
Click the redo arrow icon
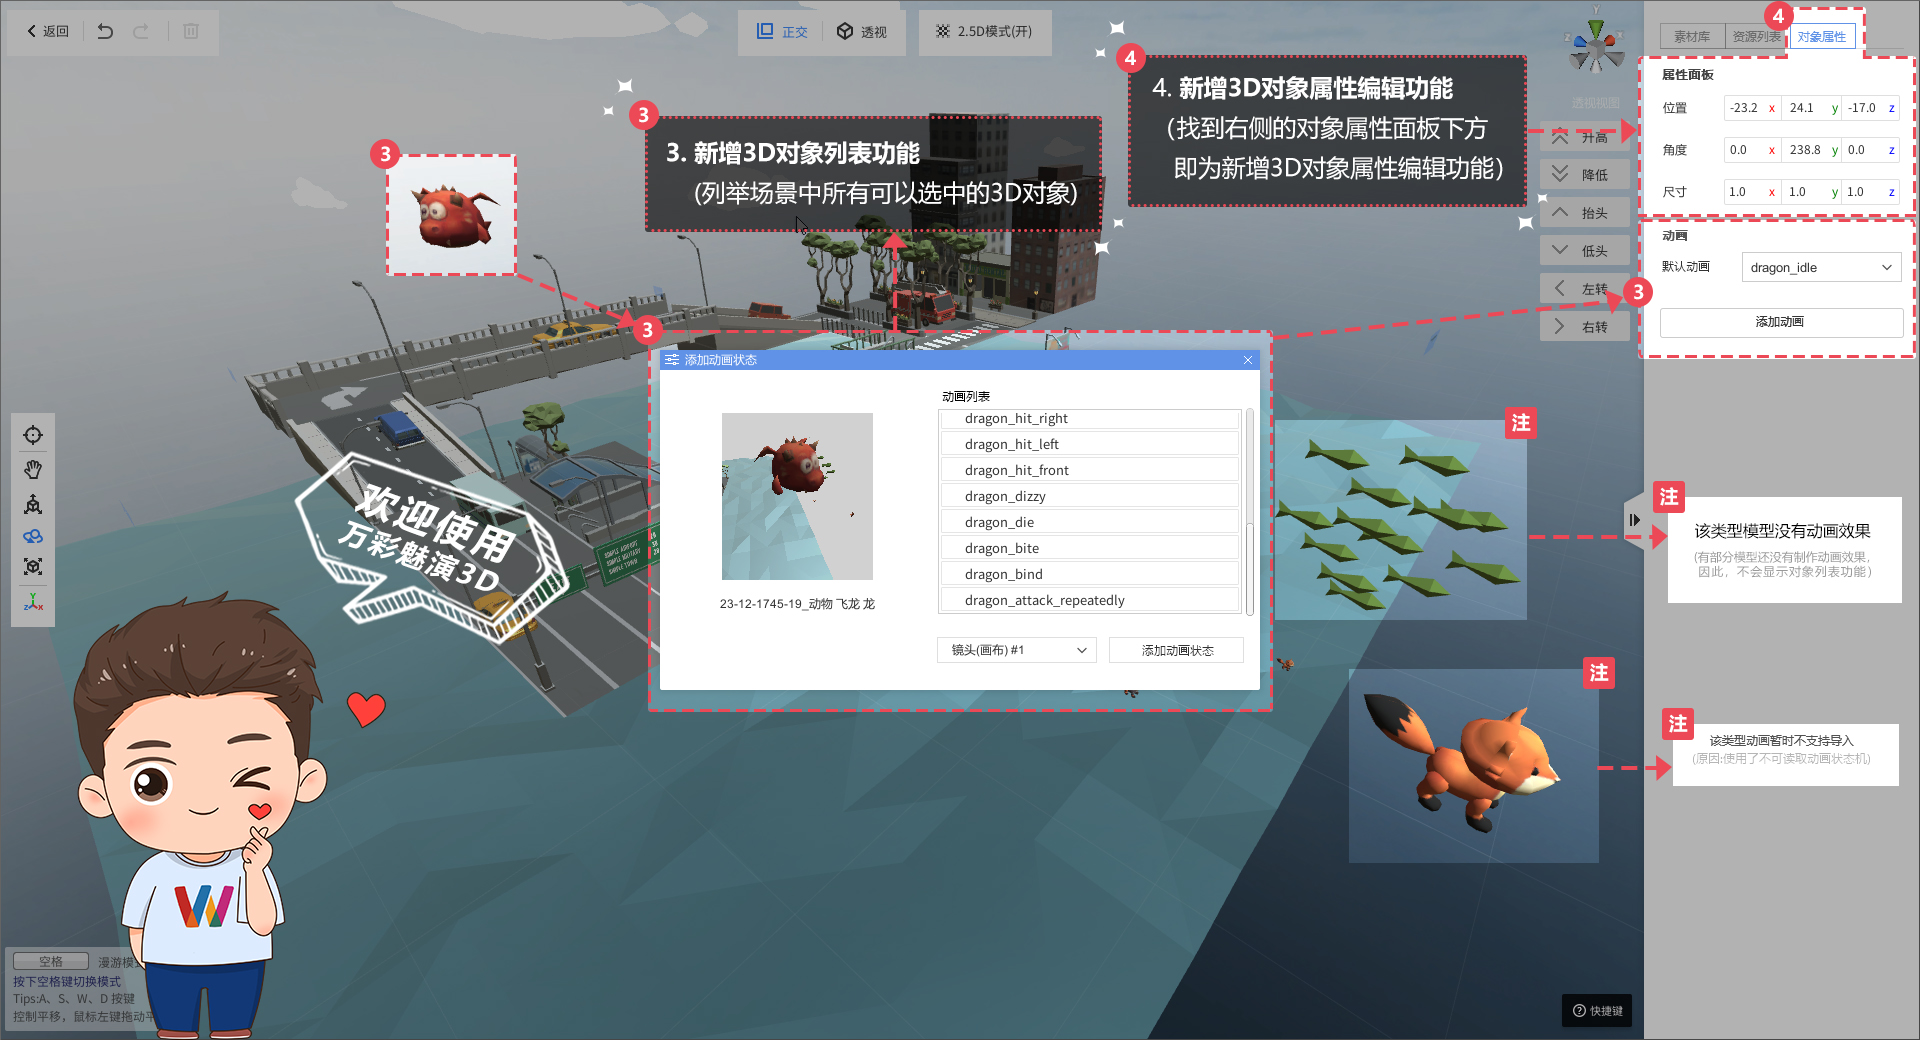141,31
